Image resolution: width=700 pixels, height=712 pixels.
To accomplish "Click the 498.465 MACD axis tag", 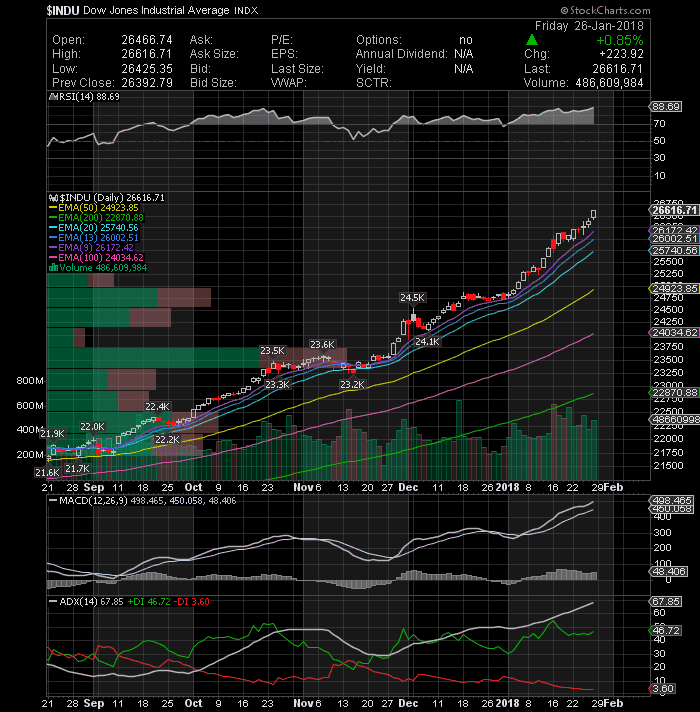I will 672,500.
